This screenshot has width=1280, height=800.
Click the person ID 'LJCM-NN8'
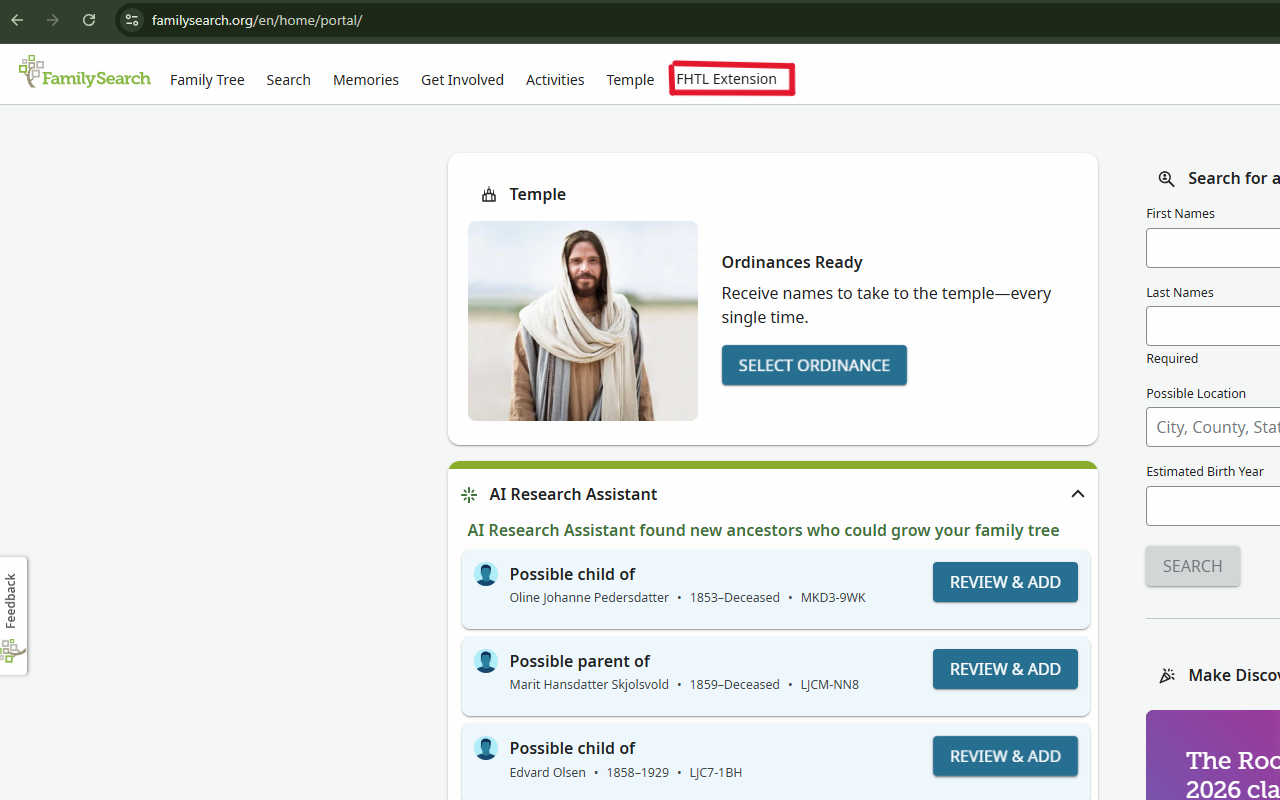click(x=829, y=685)
